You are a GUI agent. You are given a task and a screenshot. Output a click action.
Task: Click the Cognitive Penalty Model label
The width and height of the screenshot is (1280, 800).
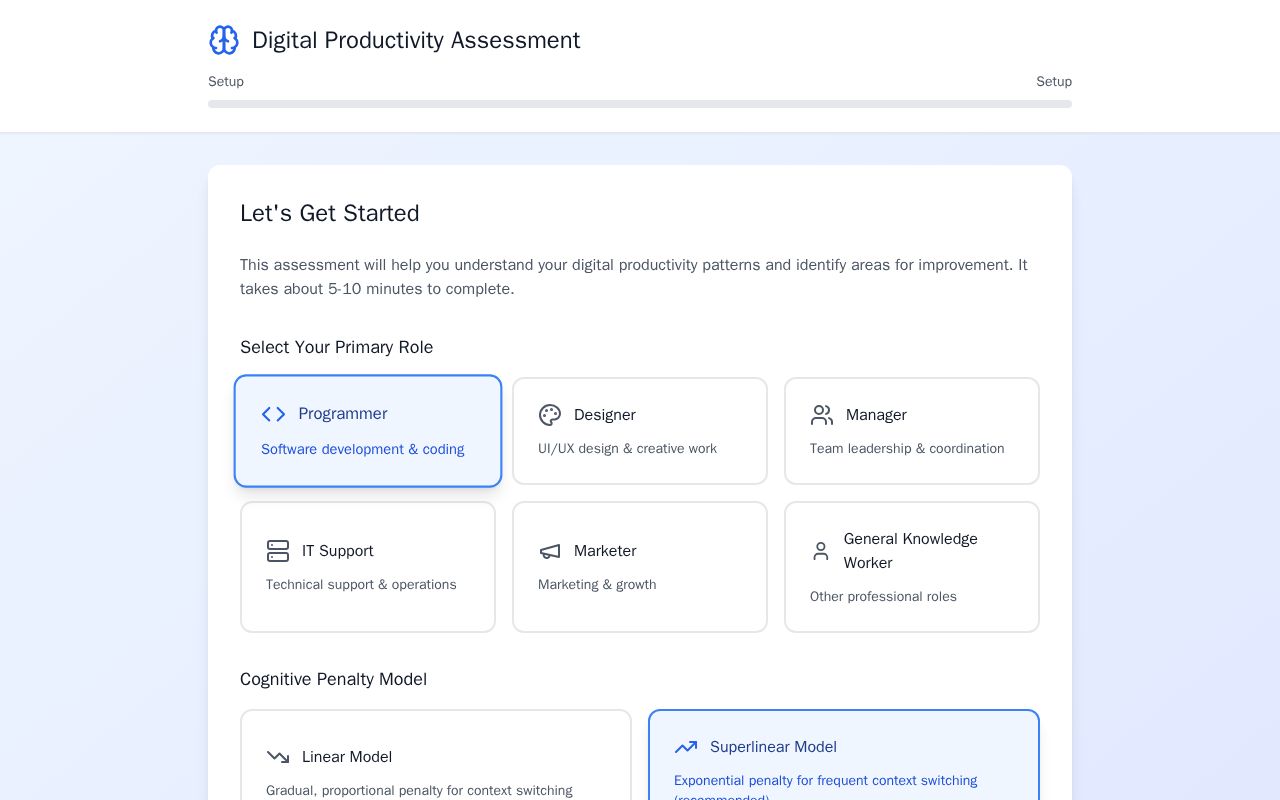pos(334,679)
